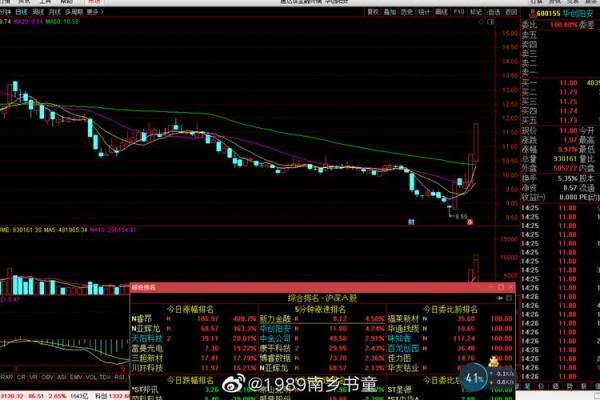Select the 多周期 multi-period tab

pos(74,12)
